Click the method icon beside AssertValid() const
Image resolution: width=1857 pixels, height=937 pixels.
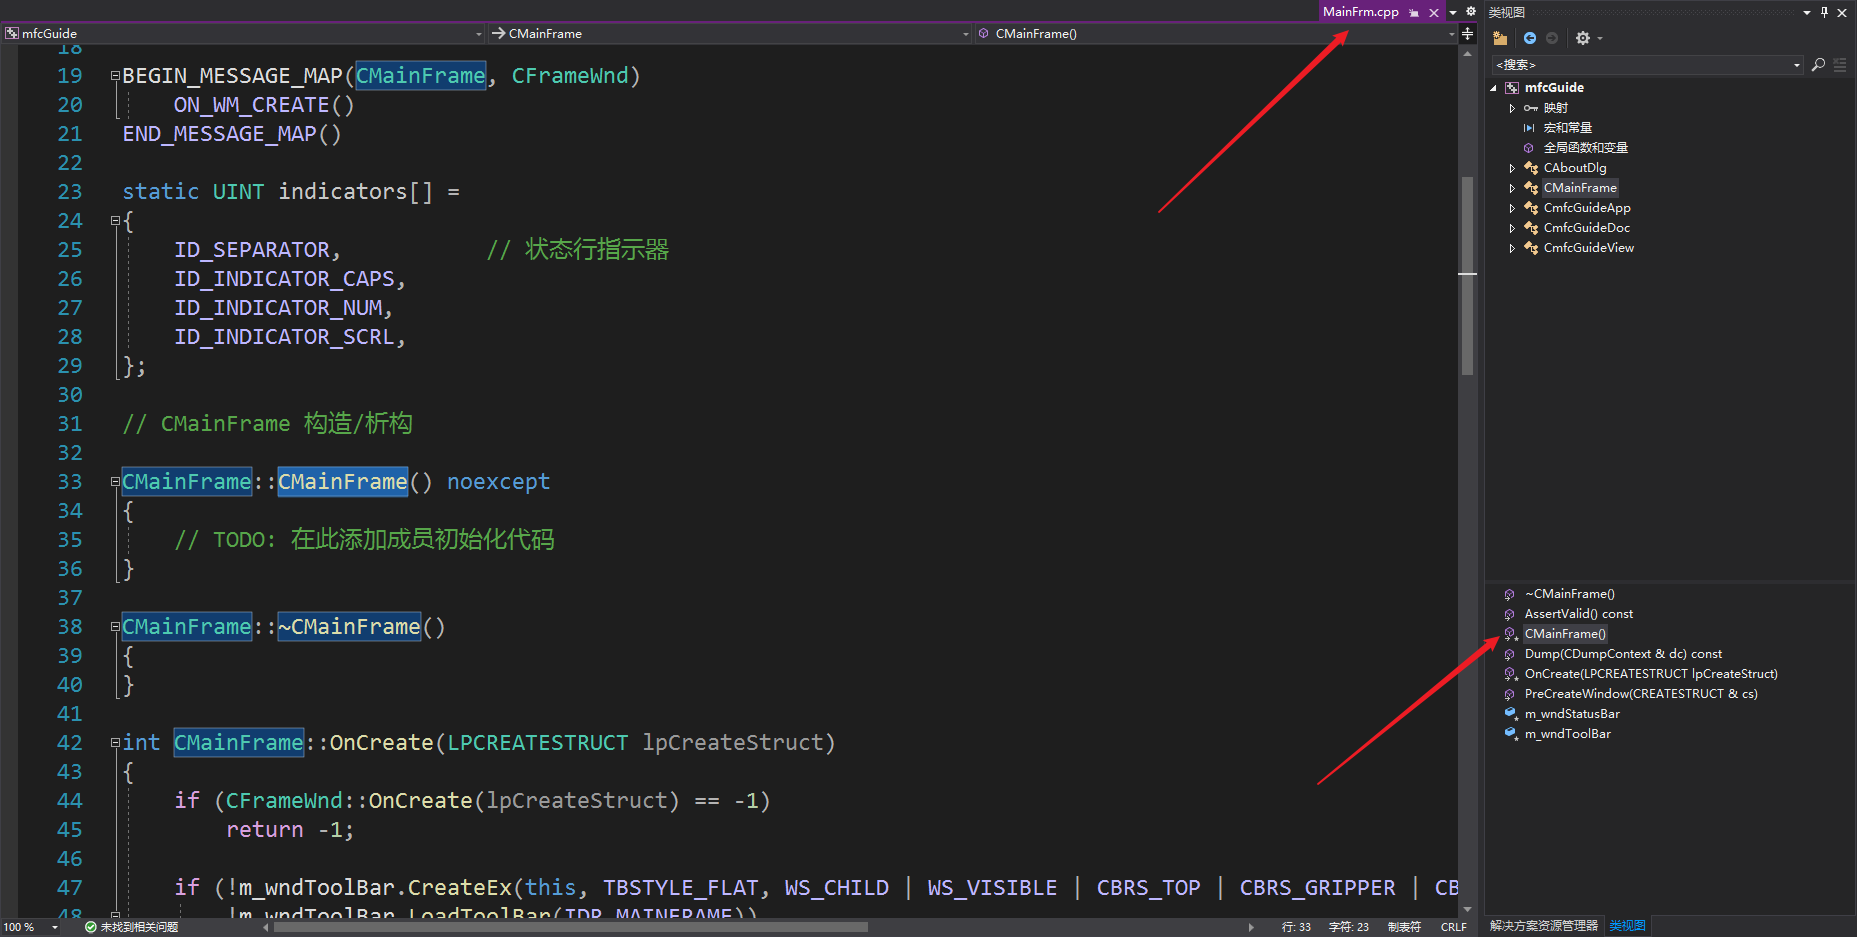1510,614
